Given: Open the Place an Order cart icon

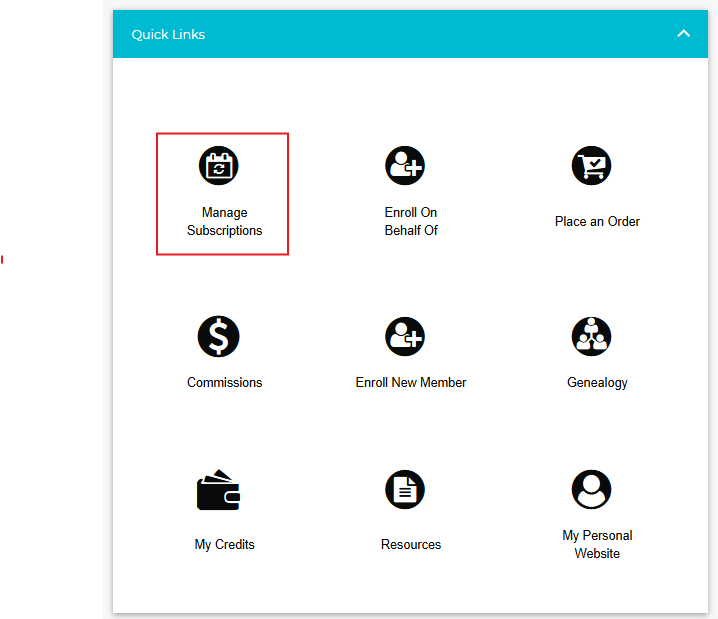Looking at the screenshot, I should point(591,166).
